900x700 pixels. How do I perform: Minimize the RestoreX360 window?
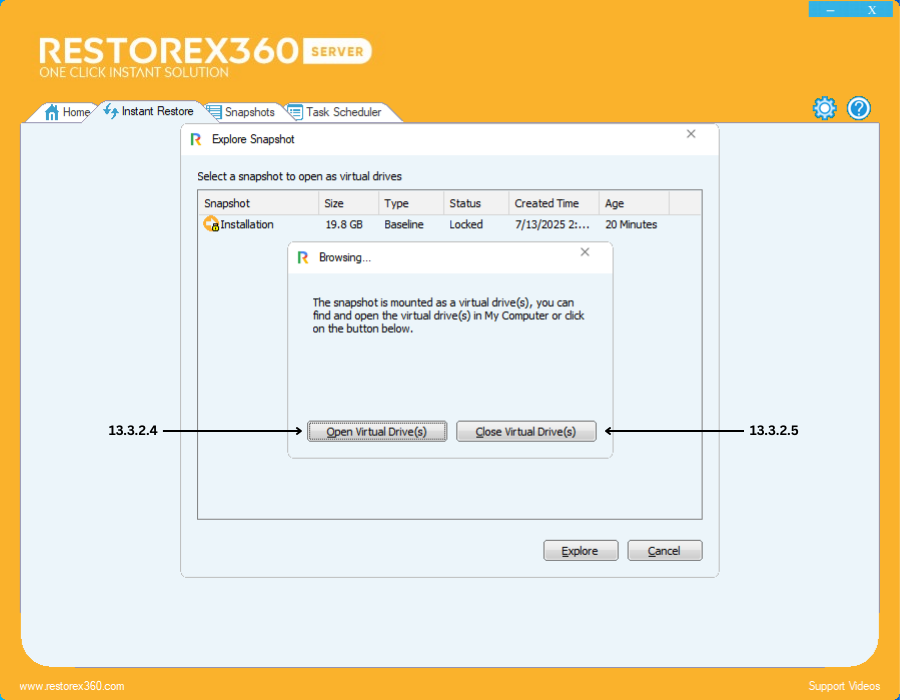830,10
